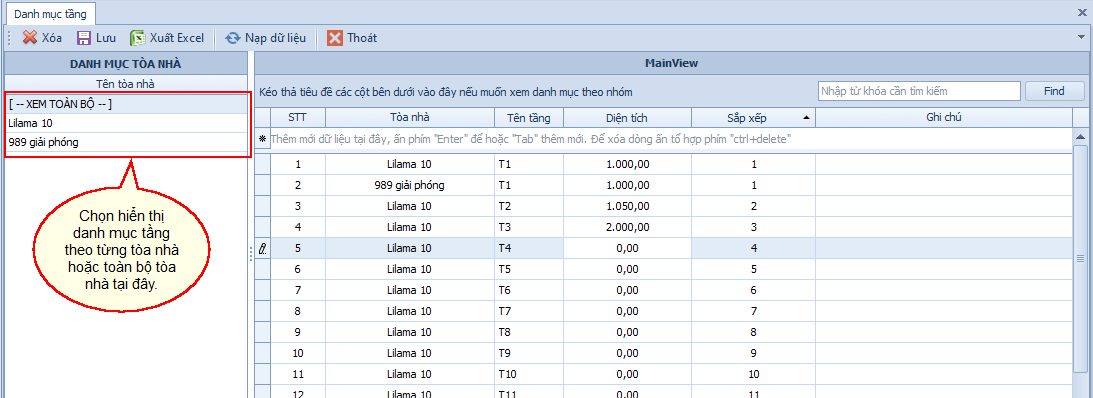Click the T3 floor name cell
The height and width of the screenshot is (398, 1093).
(x=529, y=227)
